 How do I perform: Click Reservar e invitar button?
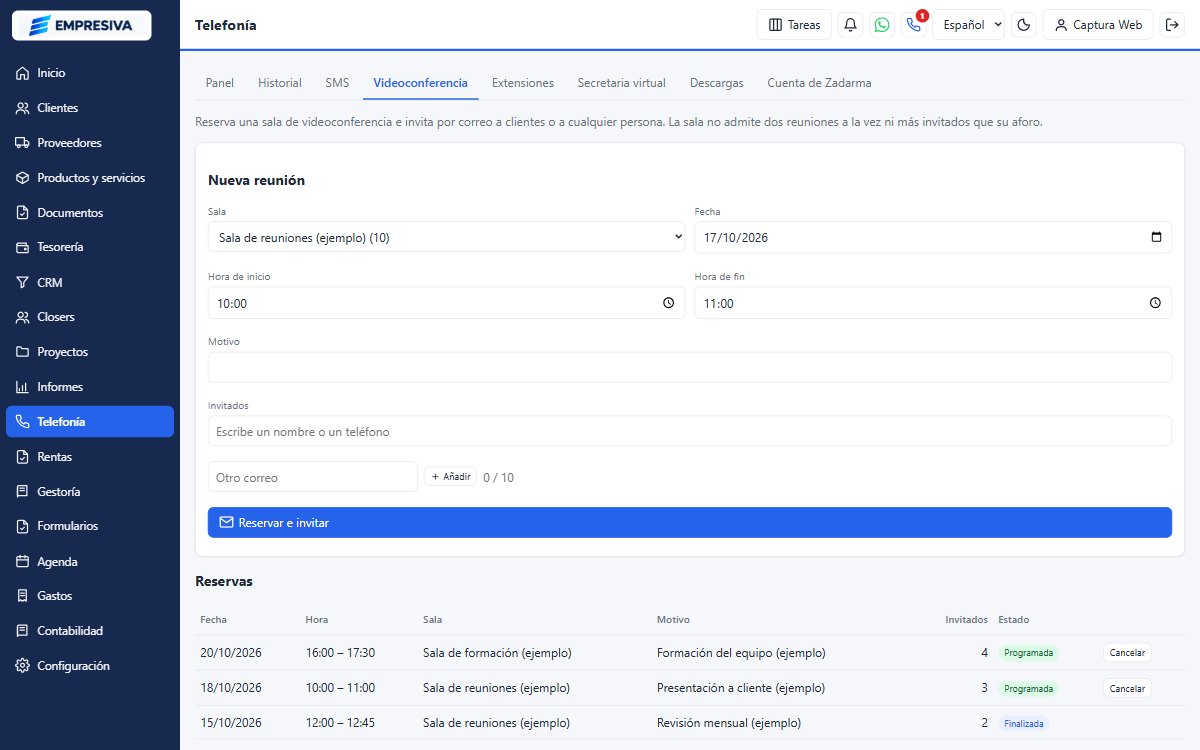pos(690,522)
